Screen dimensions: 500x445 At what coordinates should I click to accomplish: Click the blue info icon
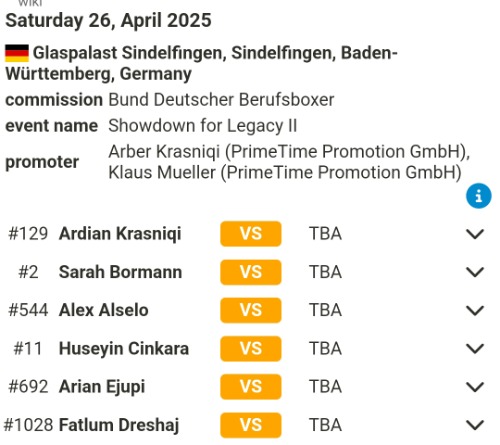[x=478, y=196]
